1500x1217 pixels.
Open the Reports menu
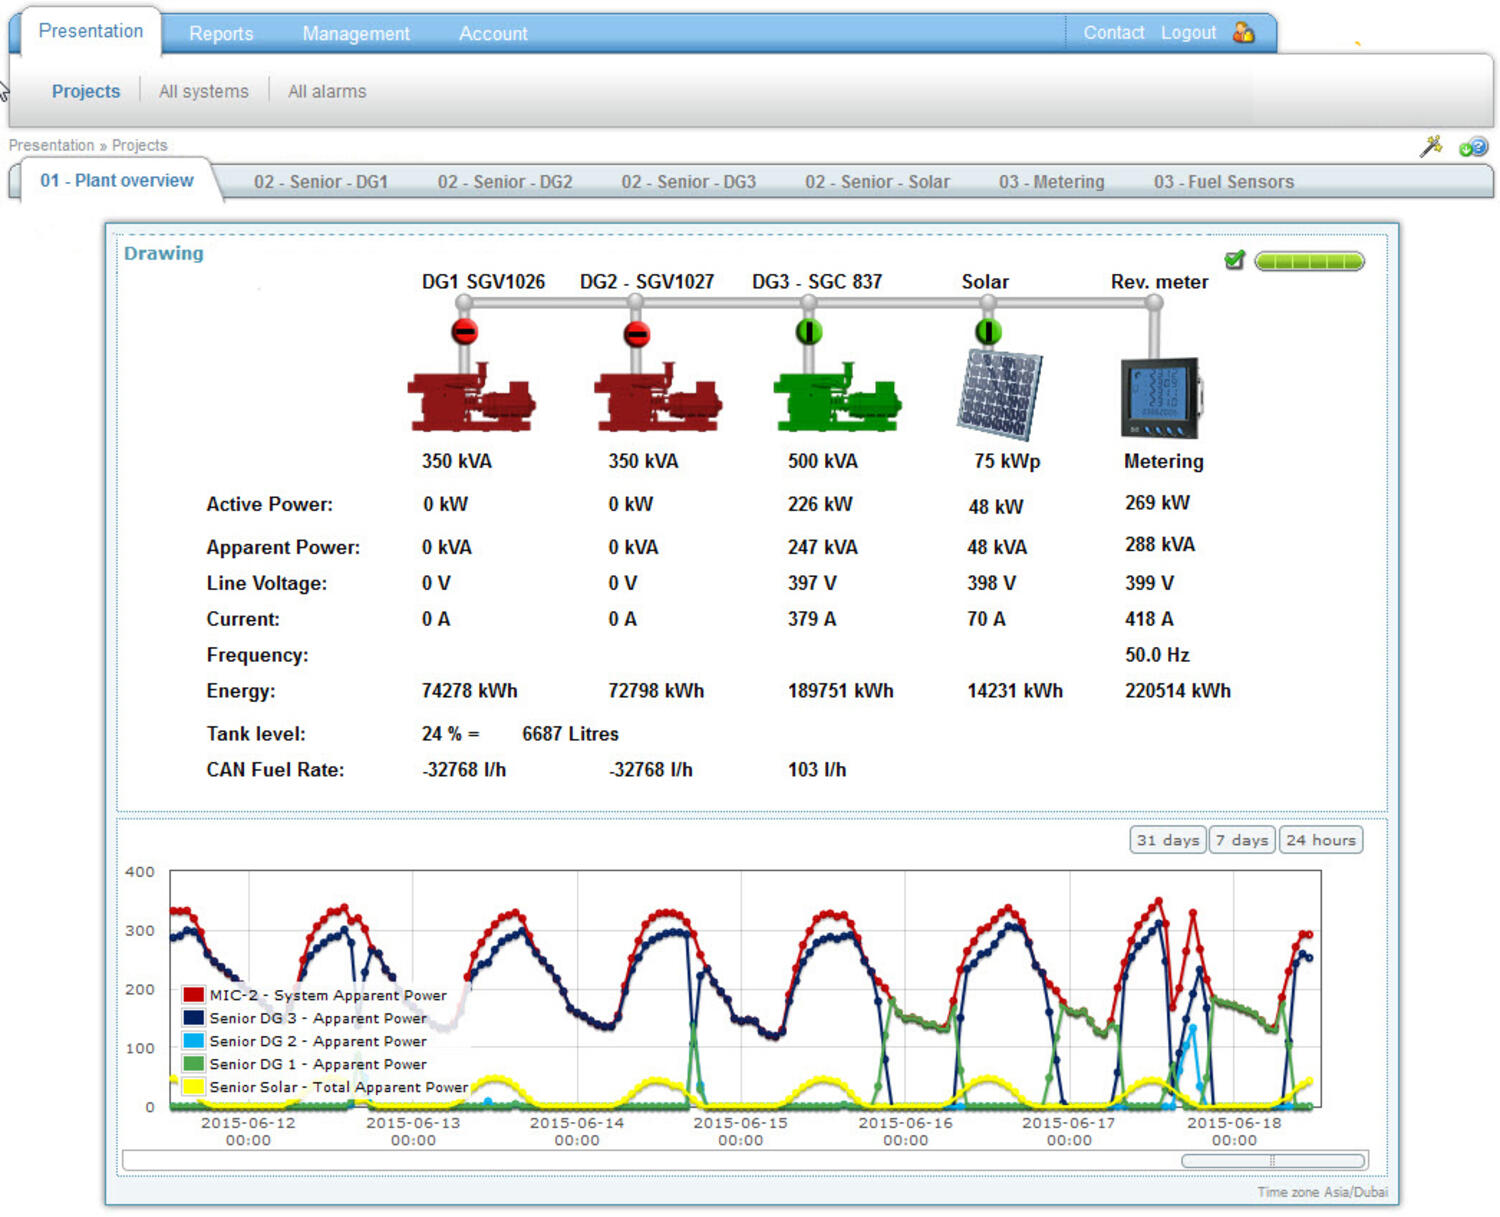(x=221, y=33)
